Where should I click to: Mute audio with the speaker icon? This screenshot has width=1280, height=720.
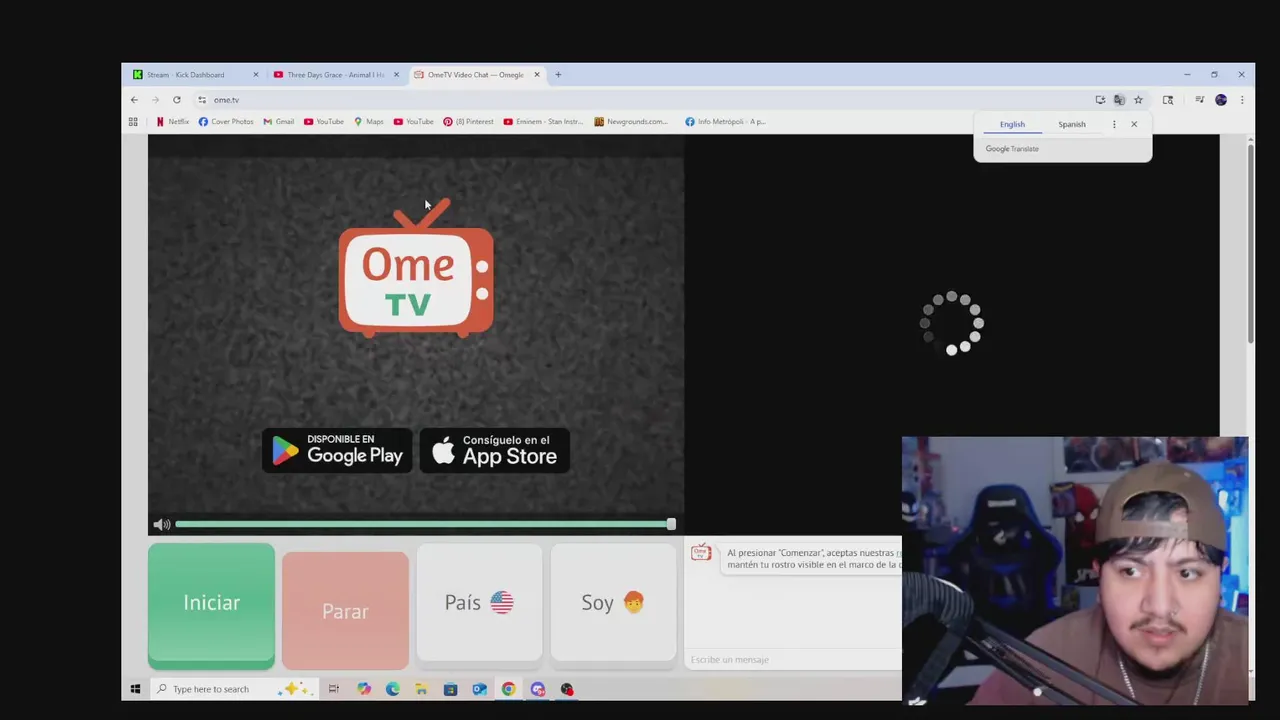pos(161,524)
